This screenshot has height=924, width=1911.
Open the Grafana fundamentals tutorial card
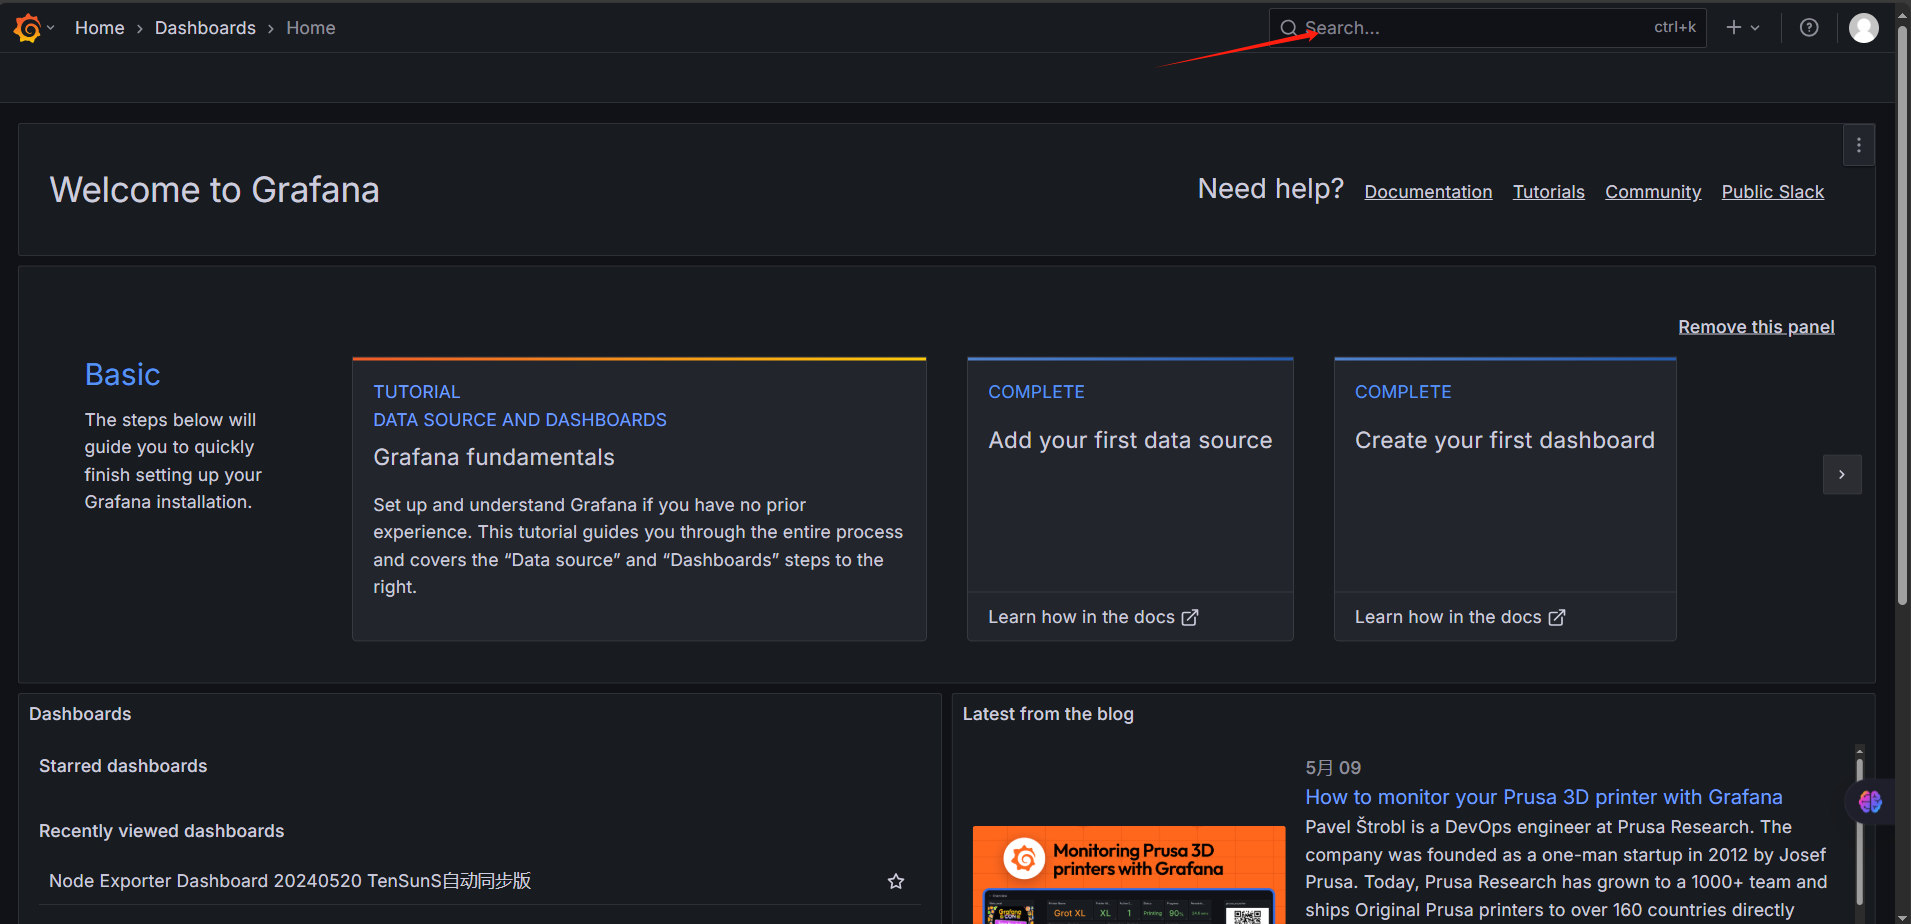click(639, 499)
